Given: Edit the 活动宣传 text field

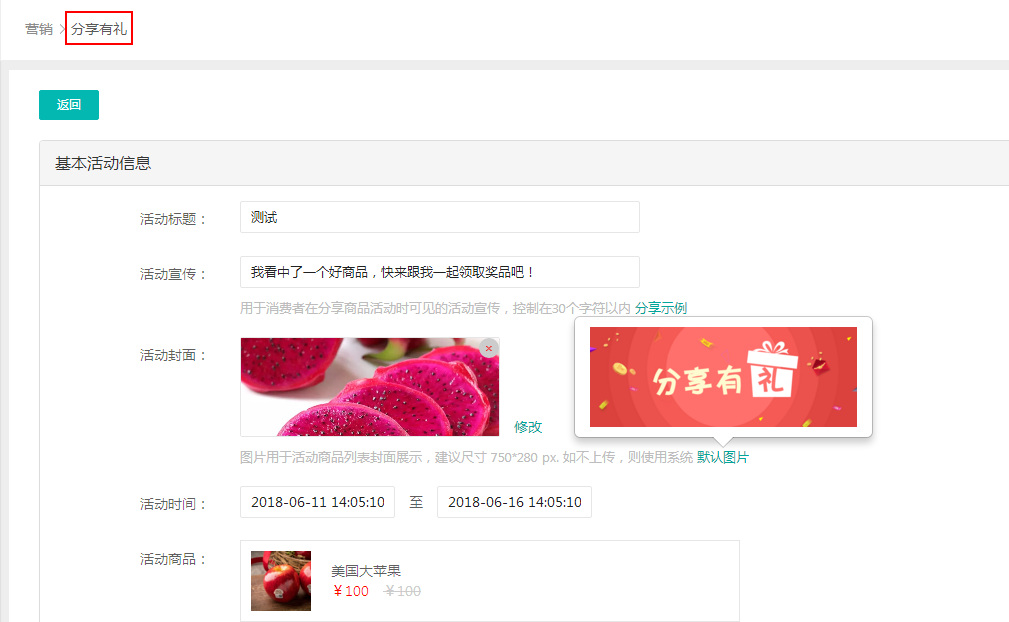Looking at the screenshot, I should (x=439, y=272).
